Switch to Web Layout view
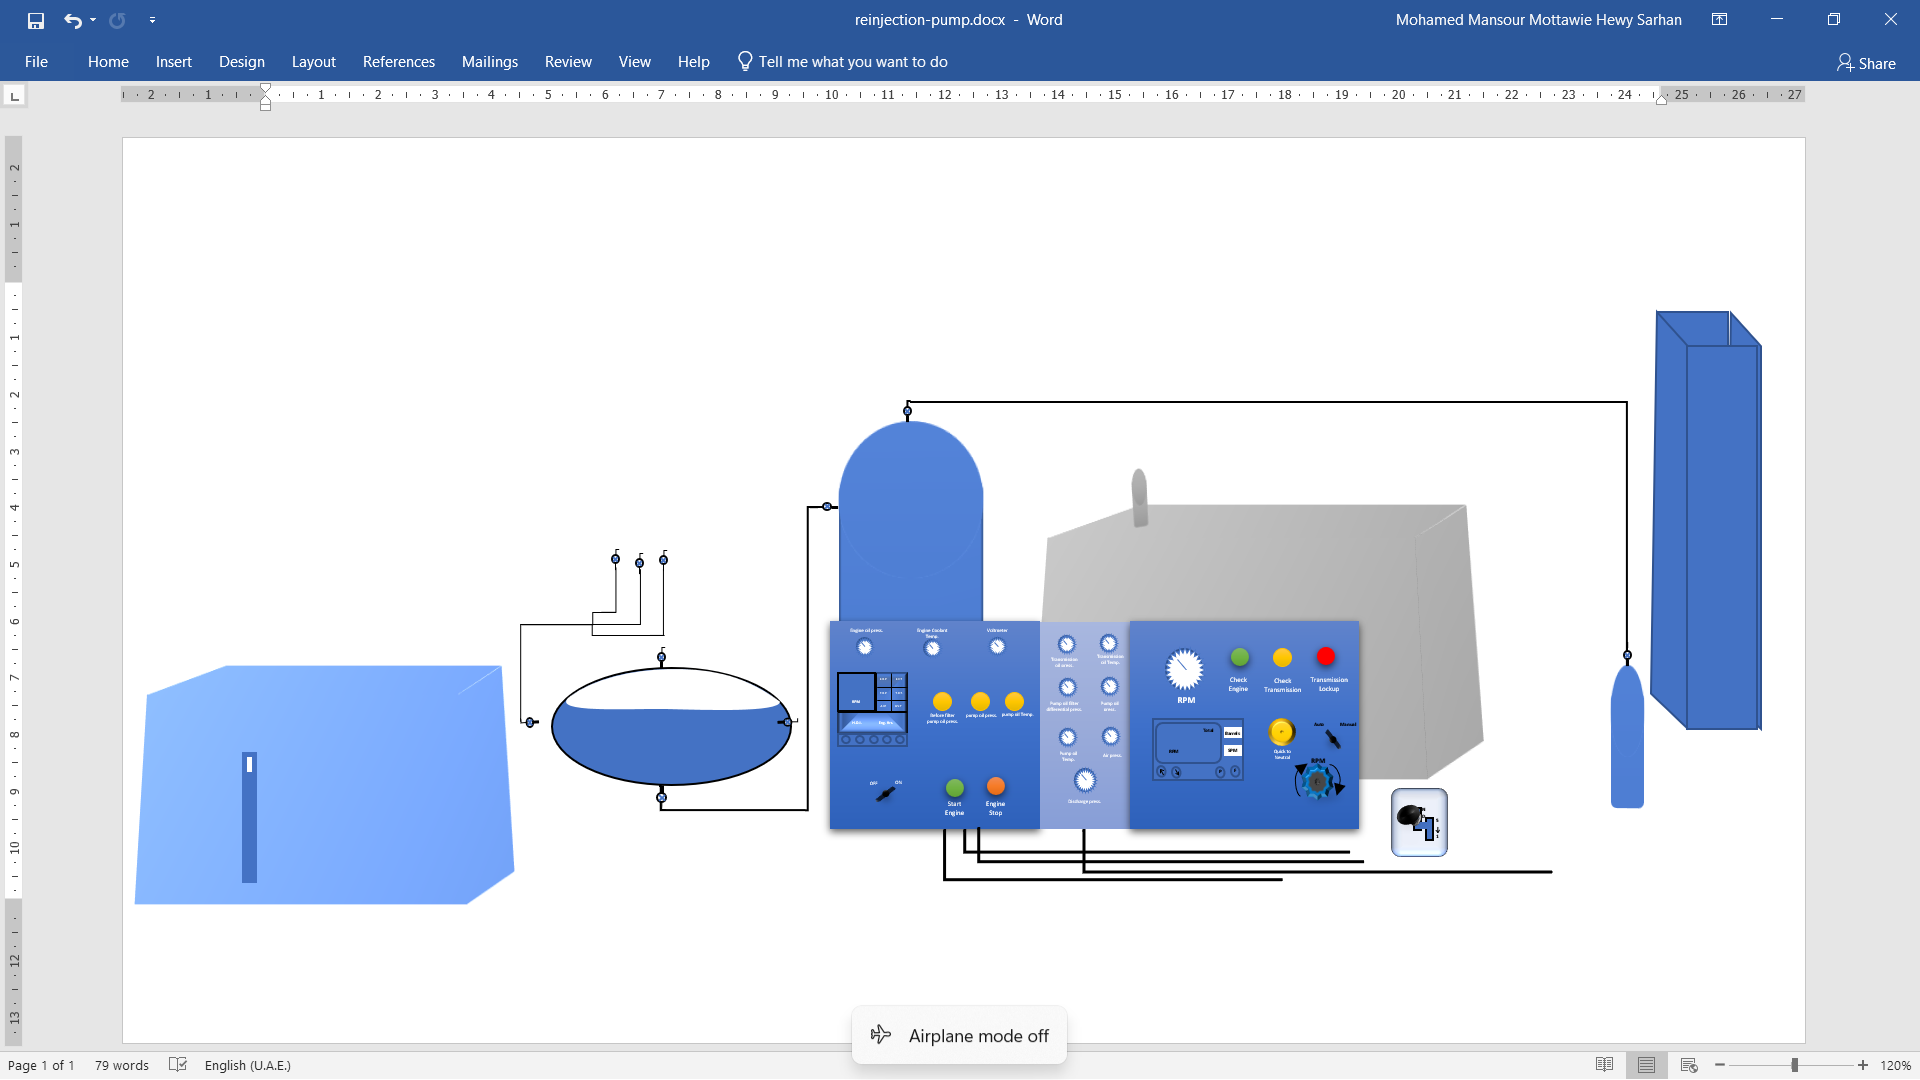Image resolution: width=1920 pixels, height=1080 pixels. pyautogui.click(x=1689, y=1065)
